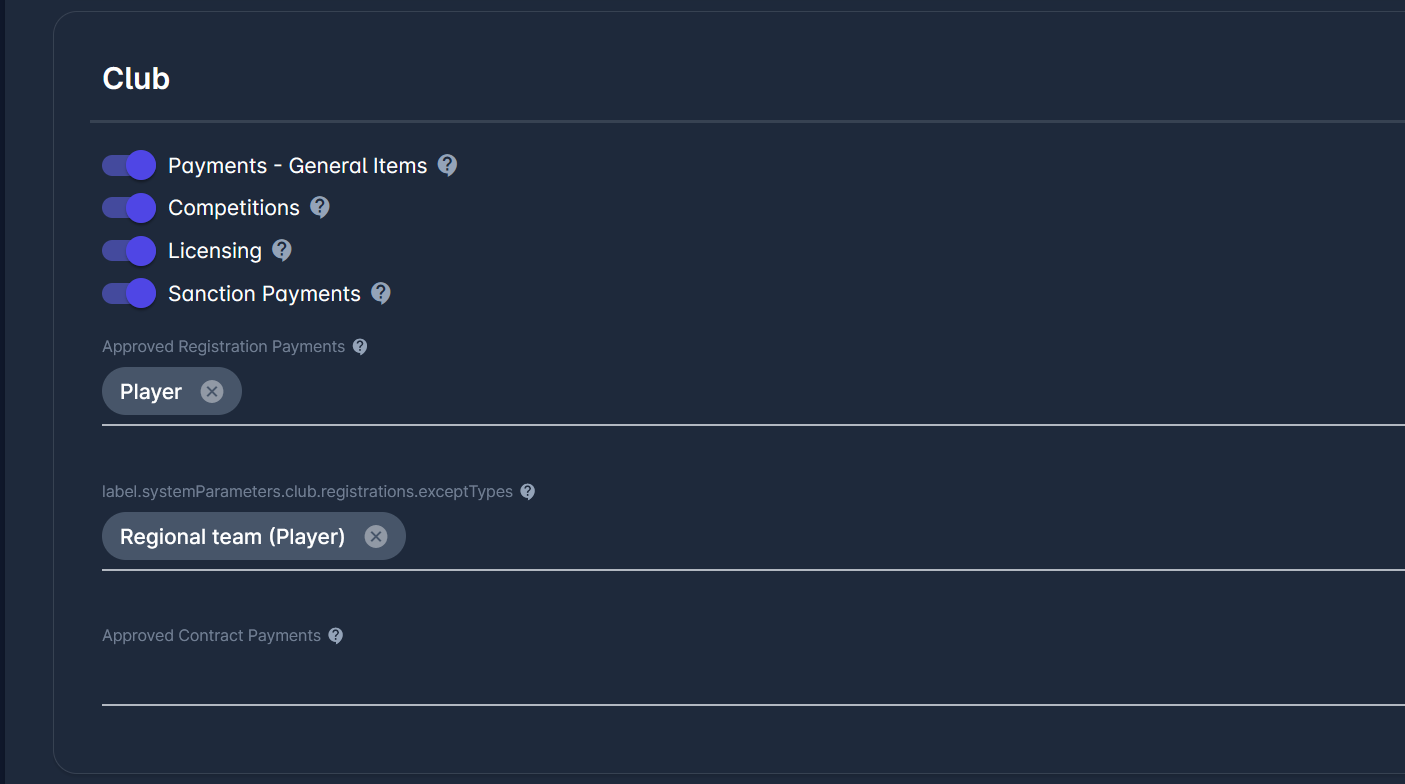The width and height of the screenshot is (1405, 784).
Task: Click the exceptTypes help question mark
Action: [527, 491]
